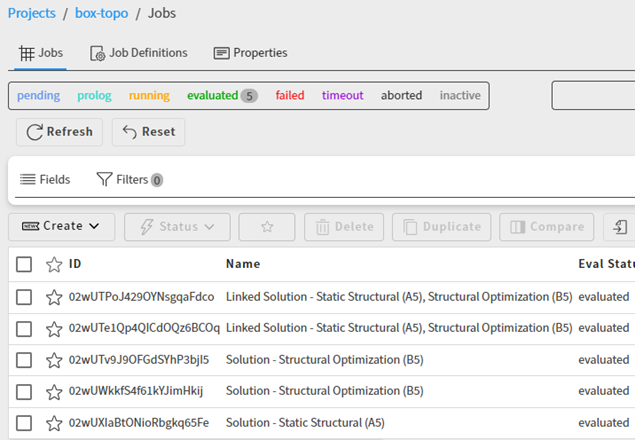Screen dimensions: 635x440
Task: Click the export icon right of Compare
Action: tap(621, 227)
